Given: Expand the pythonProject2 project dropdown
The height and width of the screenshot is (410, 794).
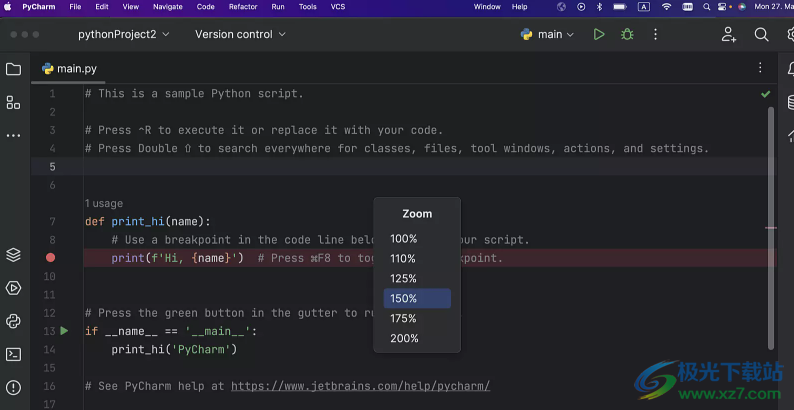Looking at the screenshot, I should pos(124,34).
